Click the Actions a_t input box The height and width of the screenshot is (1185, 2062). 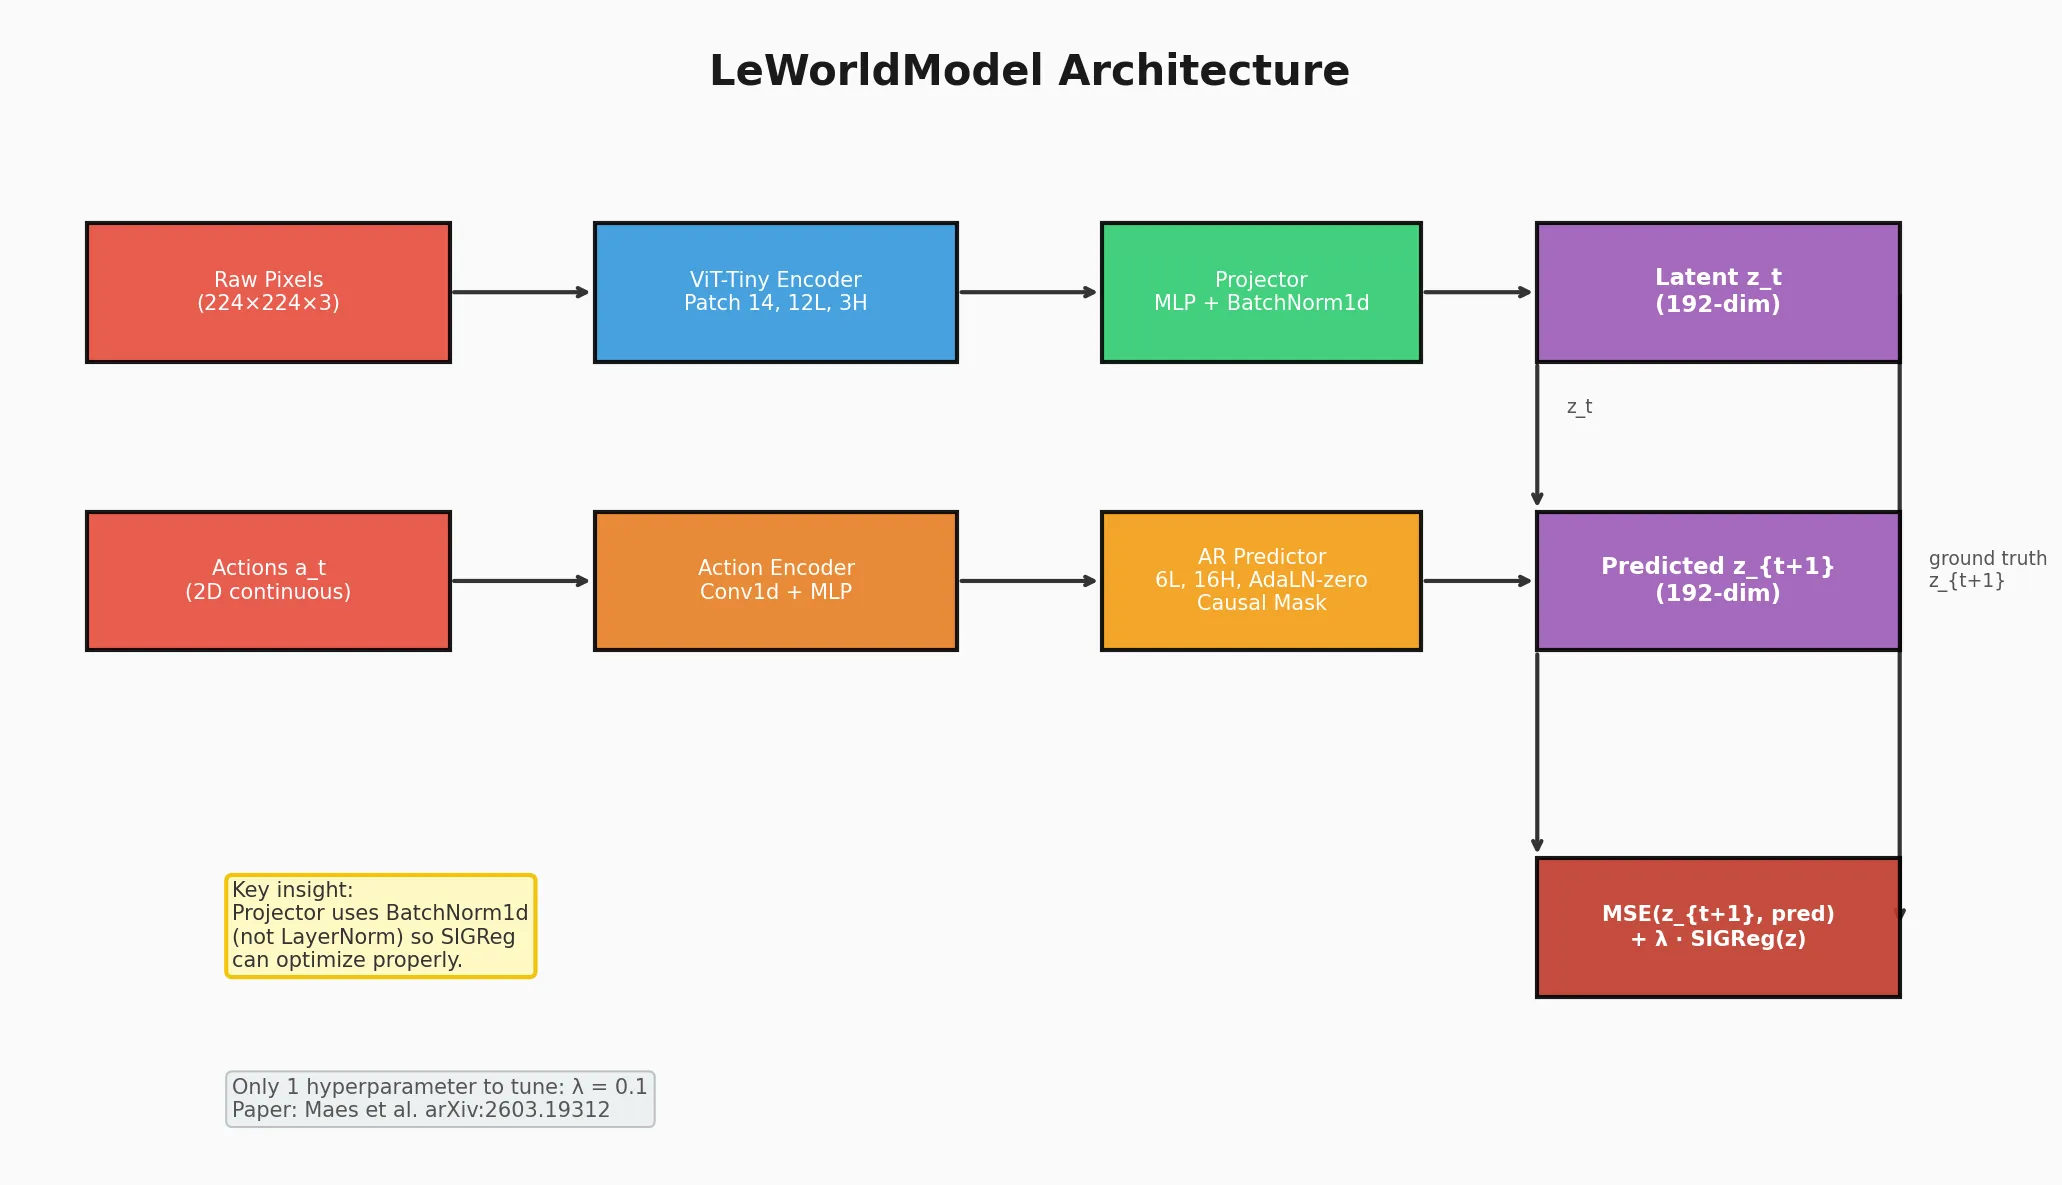(x=268, y=581)
